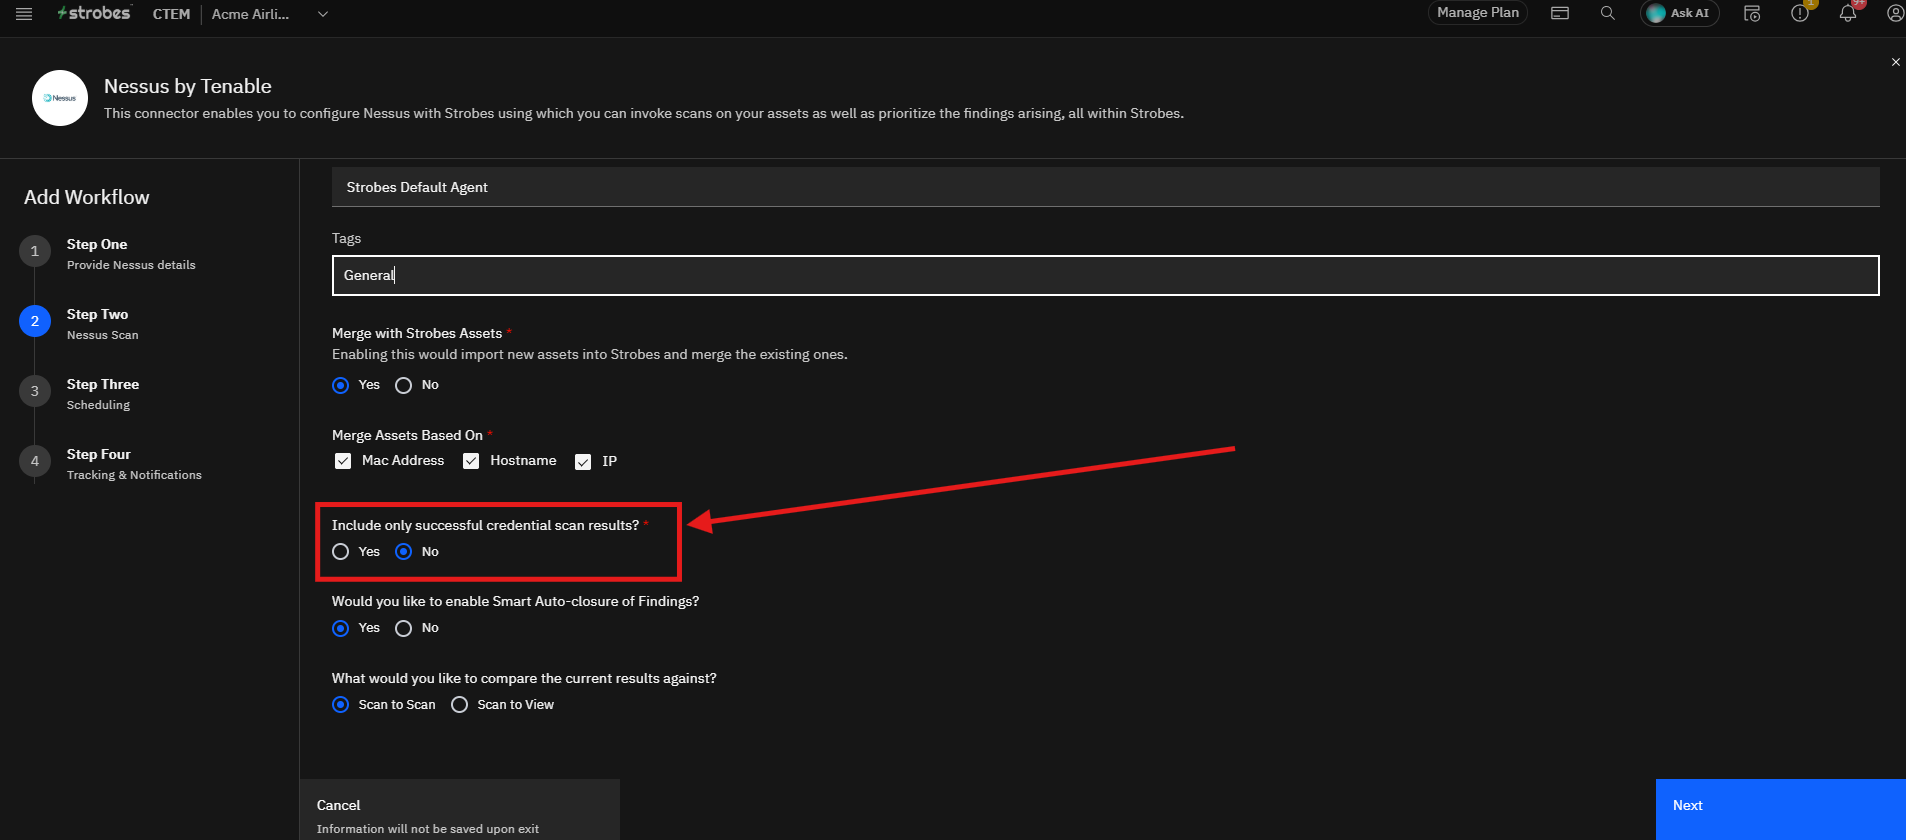This screenshot has width=1906, height=840.
Task: Open the alerts exclamation icon
Action: (1800, 13)
